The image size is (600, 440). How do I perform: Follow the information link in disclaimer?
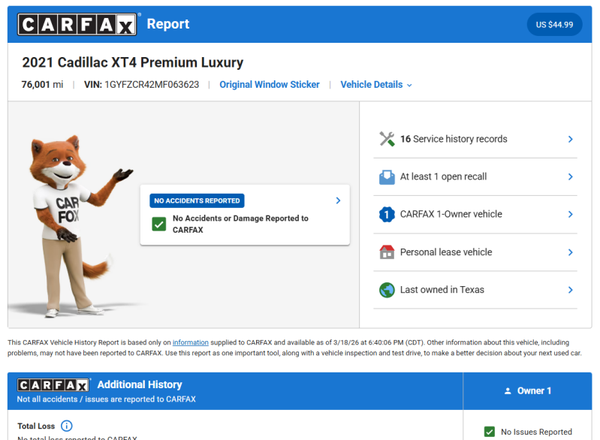(x=191, y=342)
